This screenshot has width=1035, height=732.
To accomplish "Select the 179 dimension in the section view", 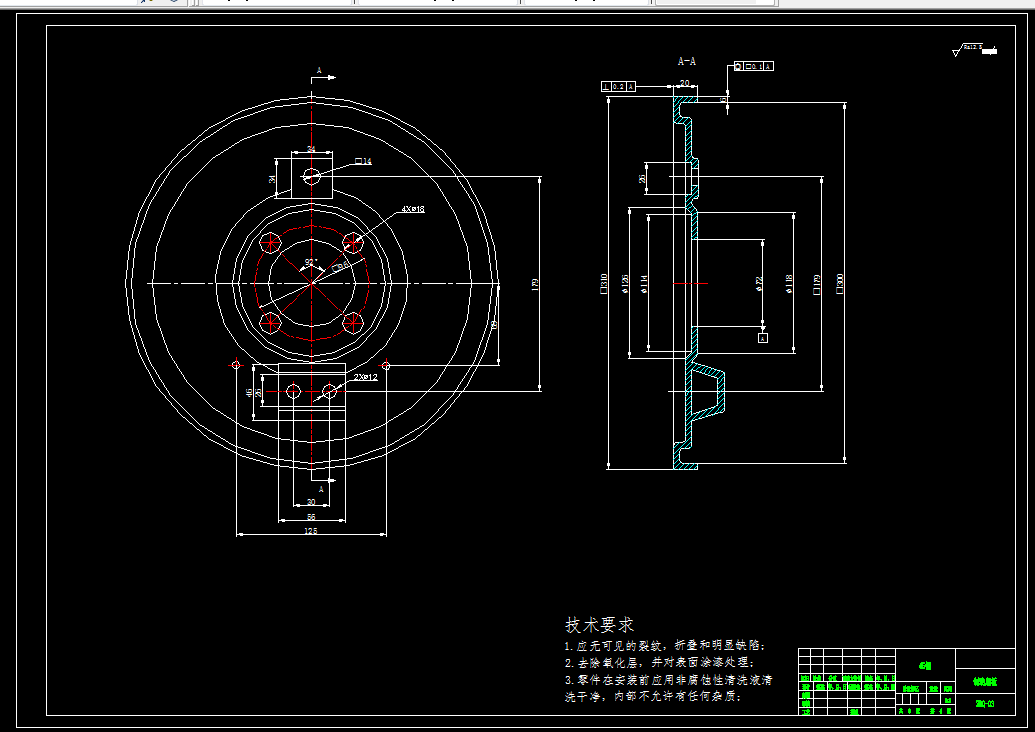I will click(817, 284).
